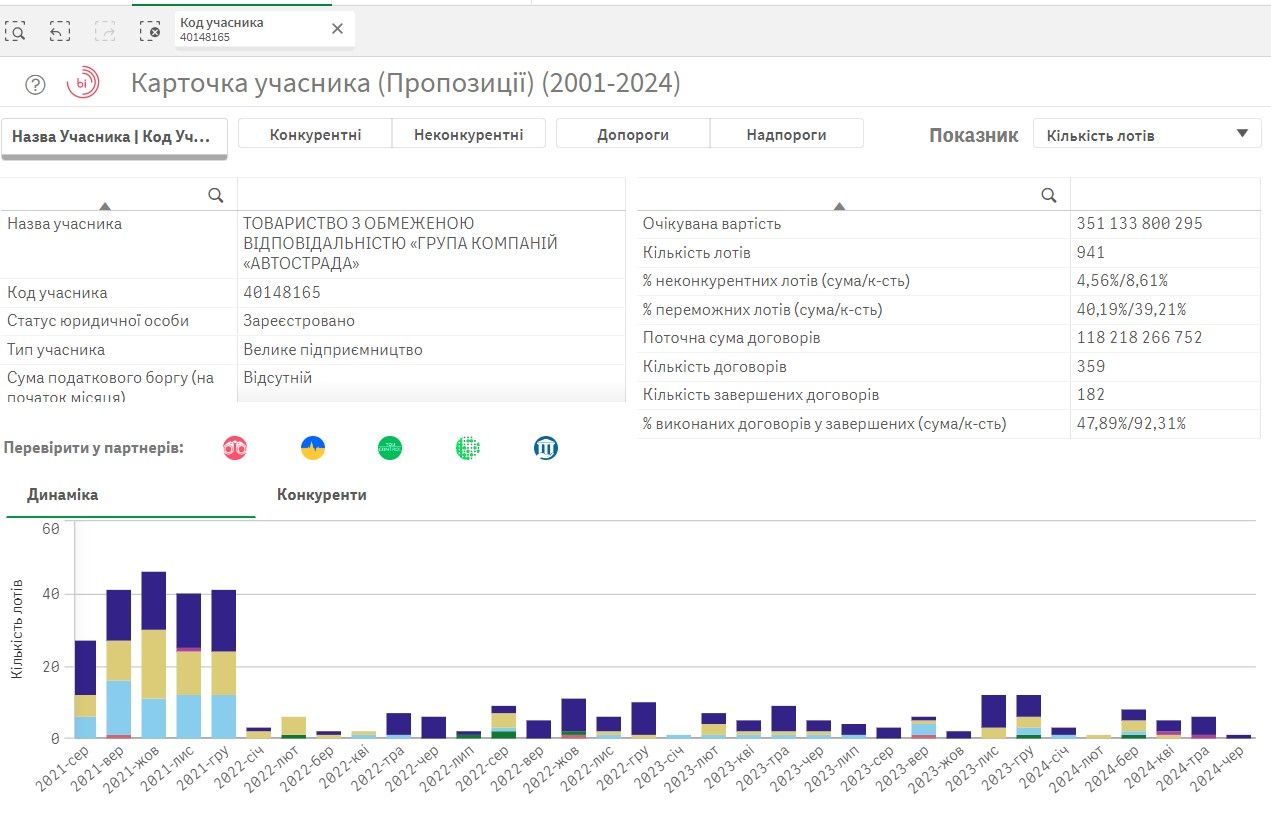
Task: Click the green YouControl partner icon
Action: point(389,448)
